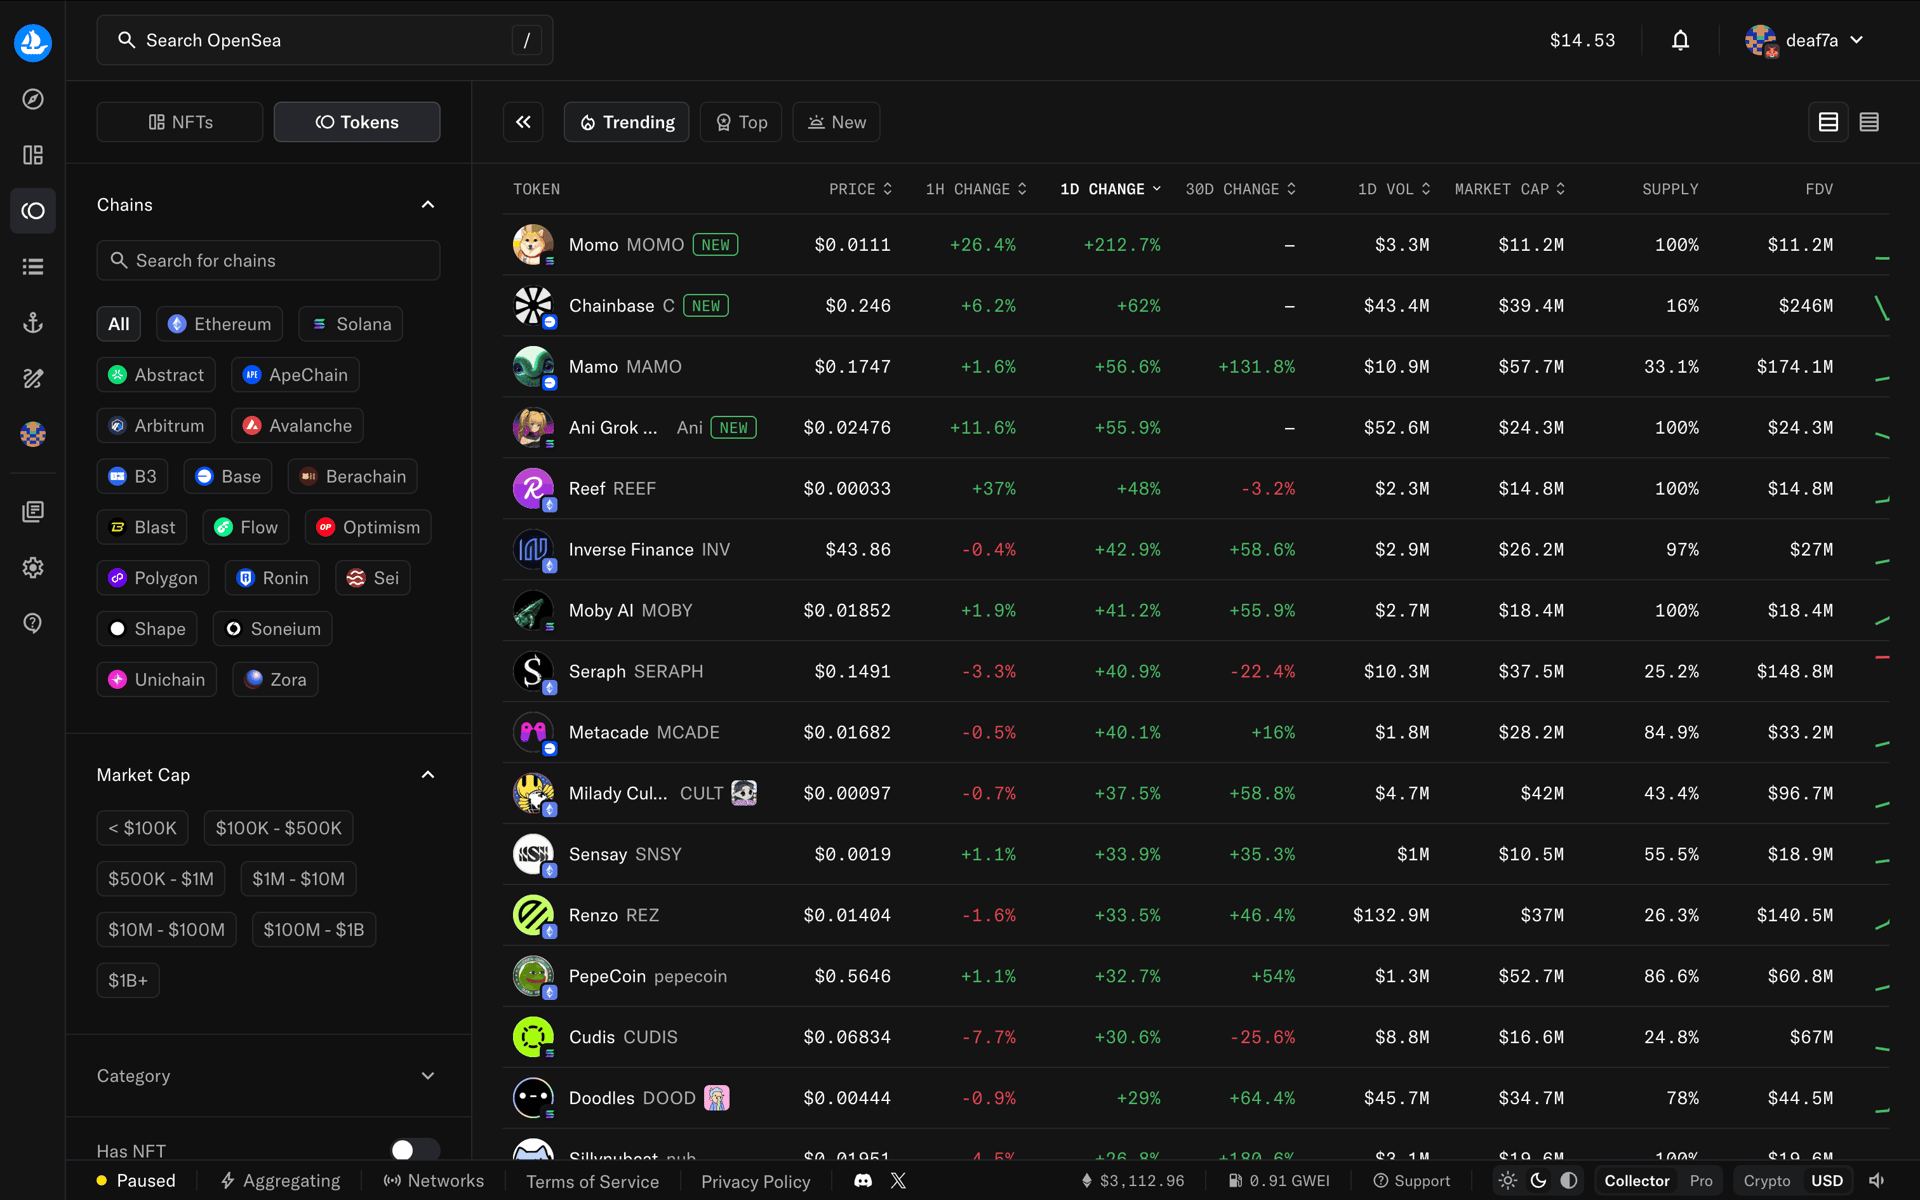The width and height of the screenshot is (1920, 1200).
Task: Click the $14.53 wallet balance
Action: click(x=1582, y=40)
